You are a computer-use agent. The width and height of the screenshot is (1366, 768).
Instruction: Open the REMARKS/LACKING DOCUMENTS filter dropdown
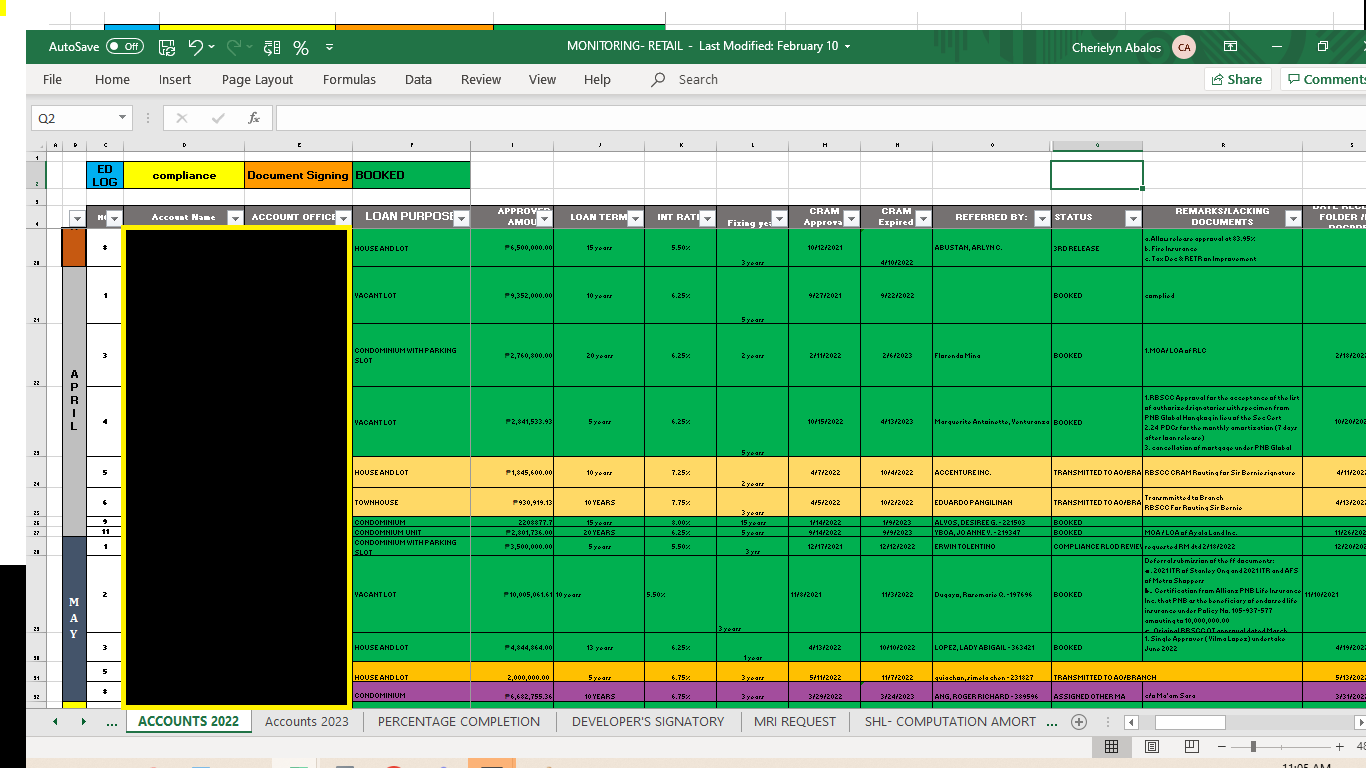pos(1293,218)
